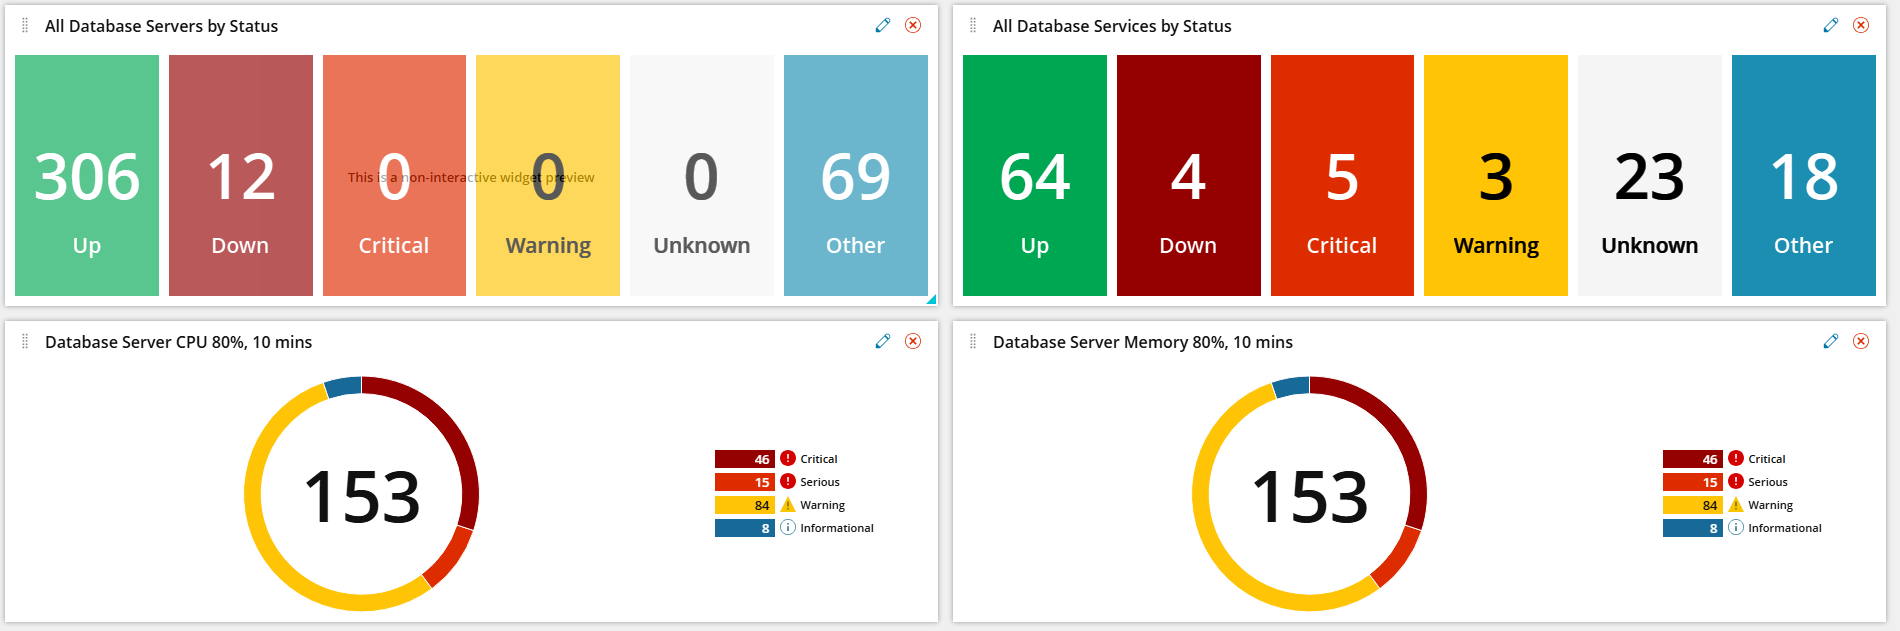
Task: Remove the Database Server Memory 80% widget
Action: click(x=1861, y=341)
